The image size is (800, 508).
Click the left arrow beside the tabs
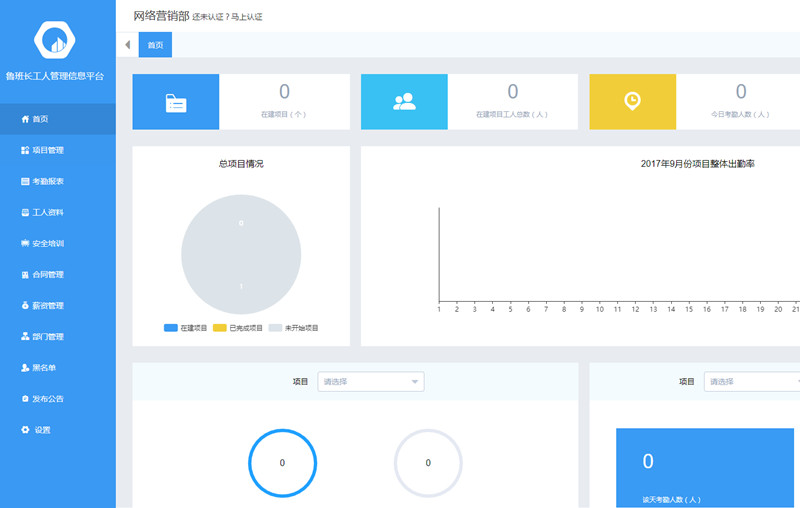127,45
